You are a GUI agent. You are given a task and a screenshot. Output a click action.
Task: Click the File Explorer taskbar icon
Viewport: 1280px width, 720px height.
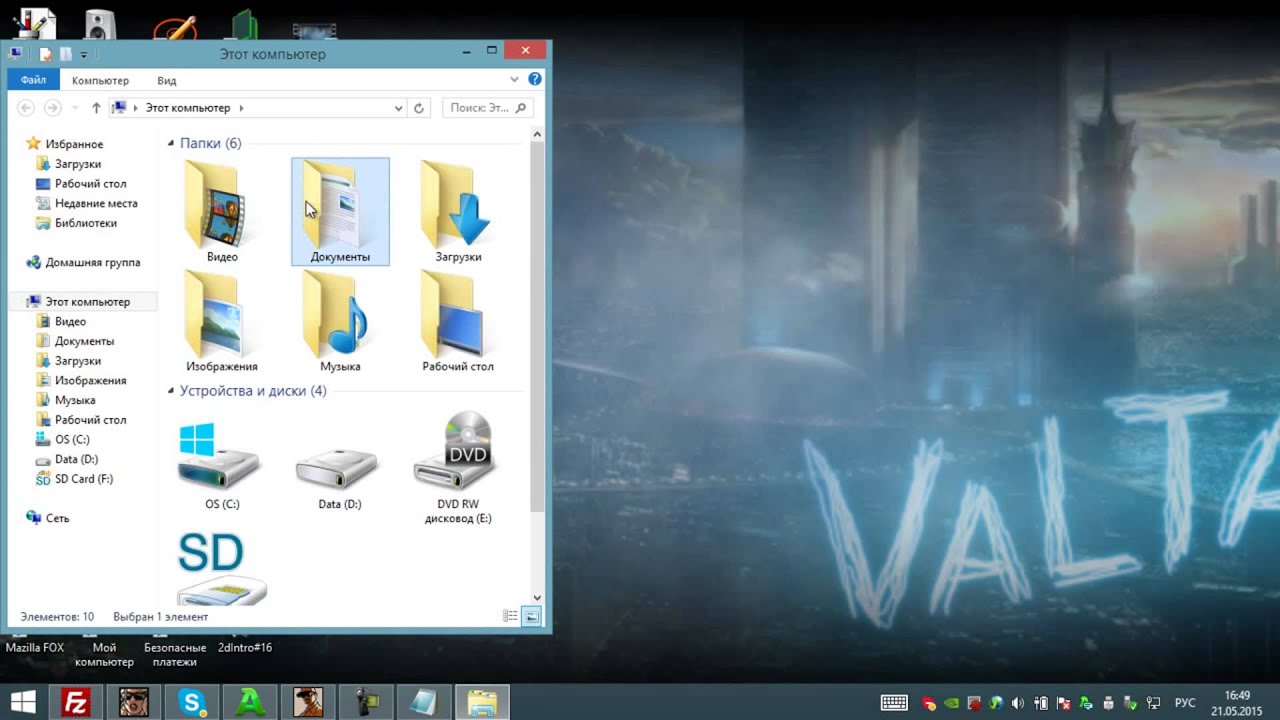[x=482, y=702]
